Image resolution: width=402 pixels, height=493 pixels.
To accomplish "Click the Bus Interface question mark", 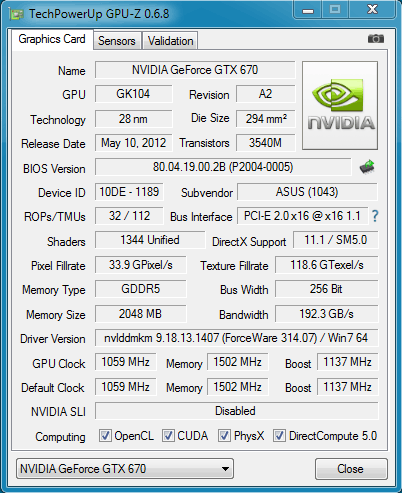I will [375, 216].
